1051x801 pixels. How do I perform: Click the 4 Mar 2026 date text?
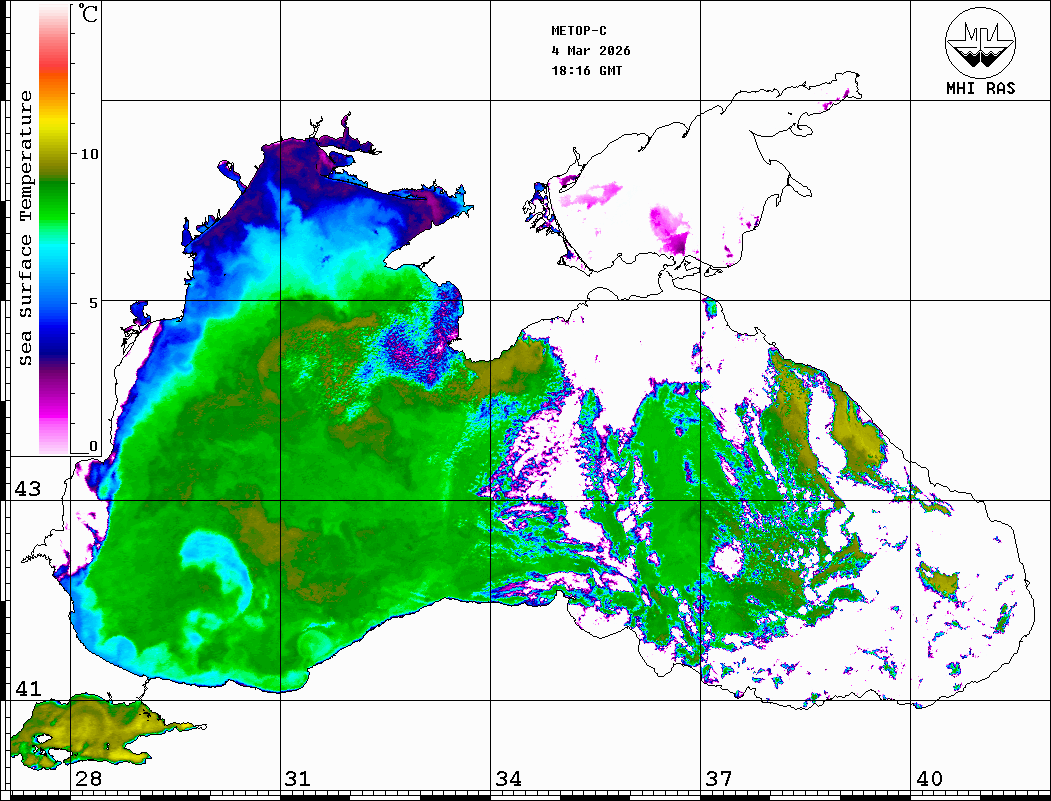(591, 51)
